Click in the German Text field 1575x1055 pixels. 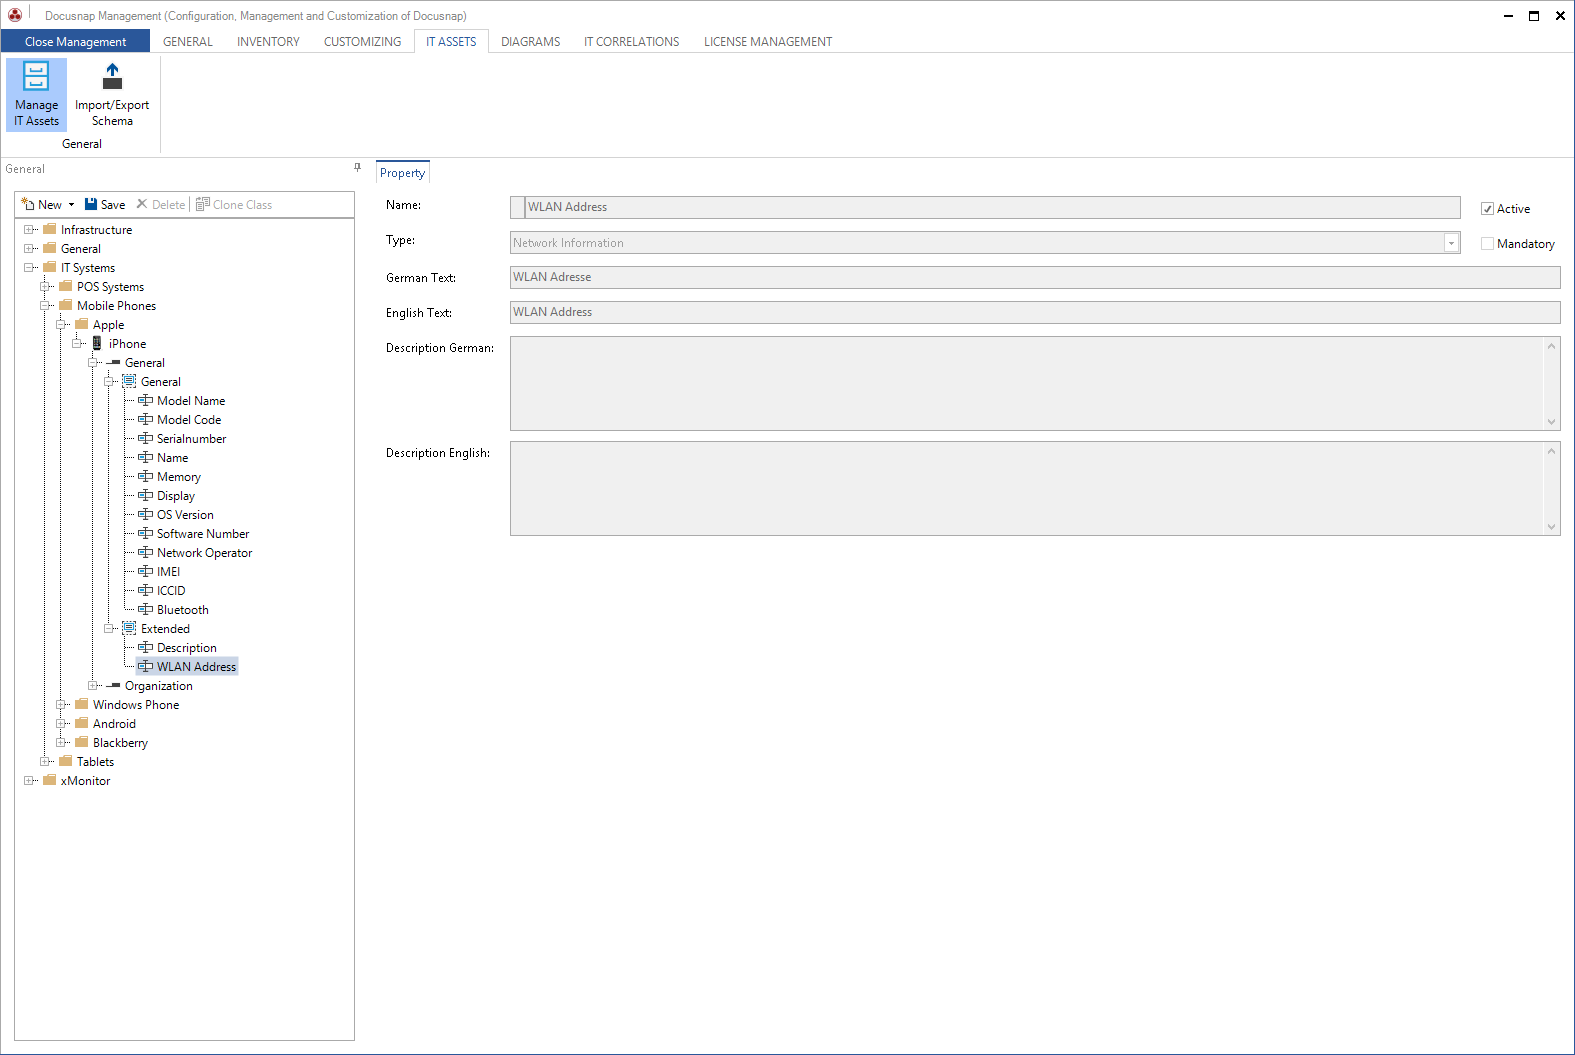pyautogui.click(x=1035, y=277)
